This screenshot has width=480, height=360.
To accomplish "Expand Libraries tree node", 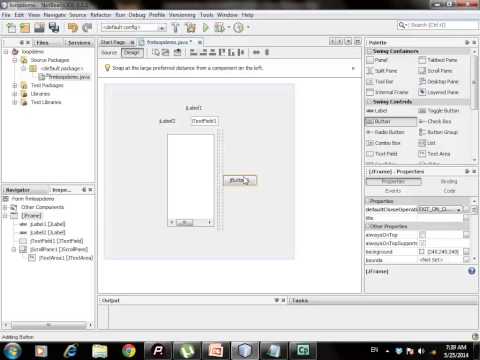I will pos(15,94).
